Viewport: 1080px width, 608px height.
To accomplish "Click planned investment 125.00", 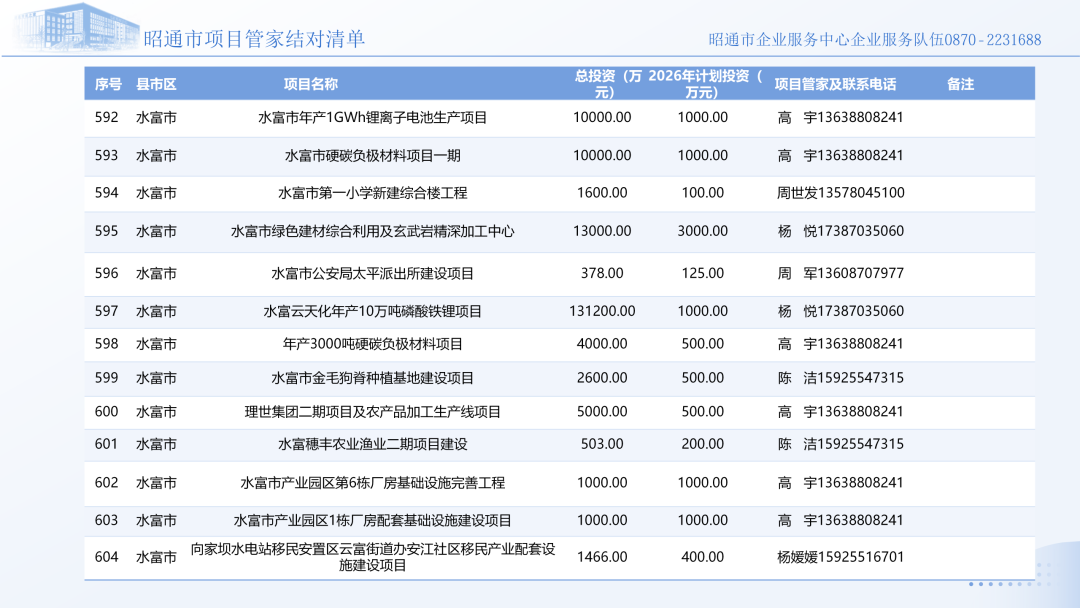I will (x=703, y=273).
